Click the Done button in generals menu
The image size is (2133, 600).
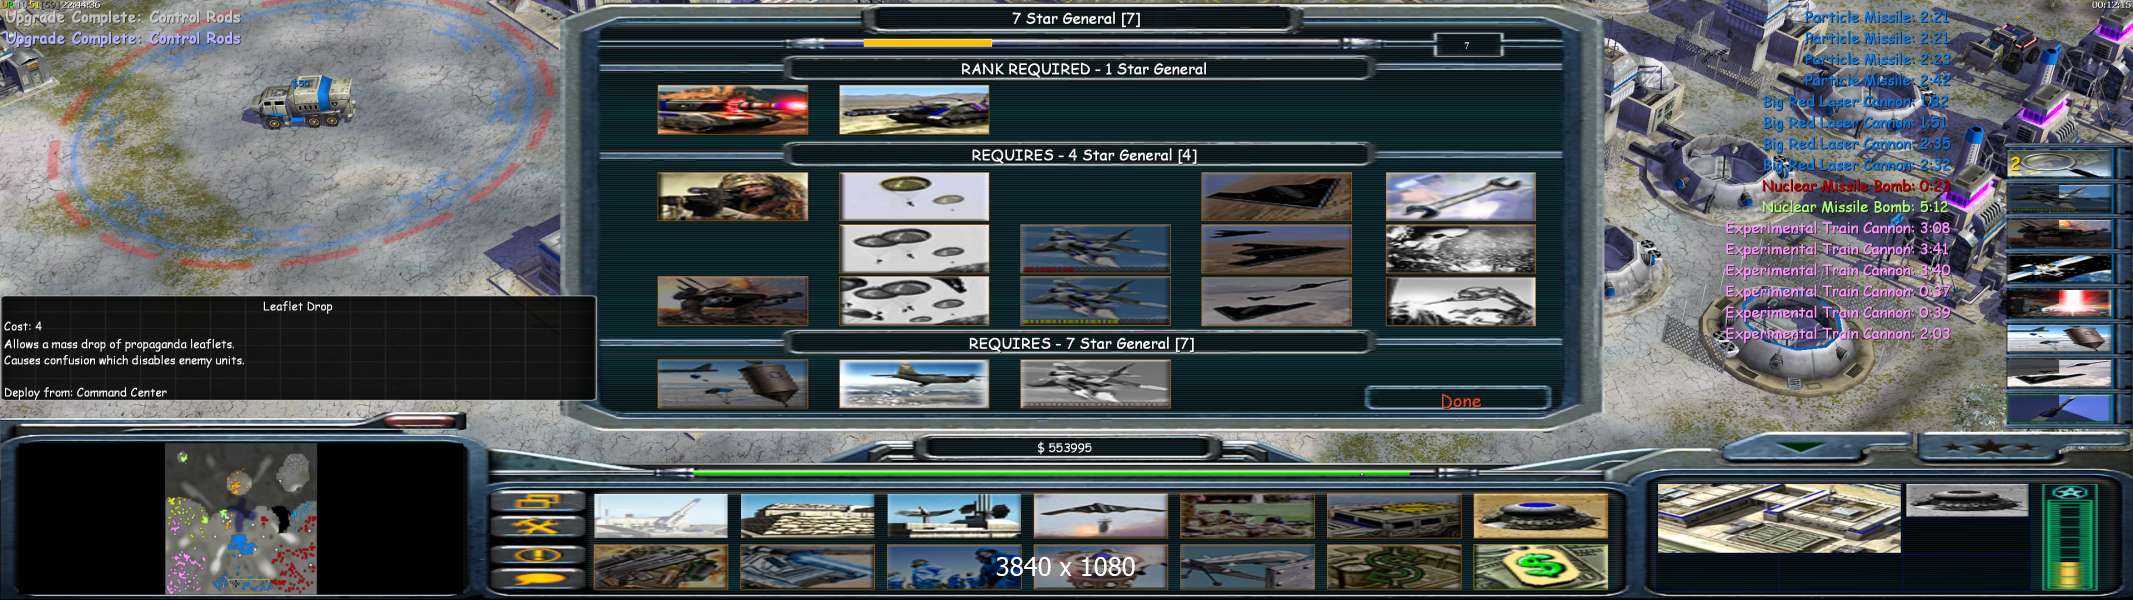[1459, 400]
